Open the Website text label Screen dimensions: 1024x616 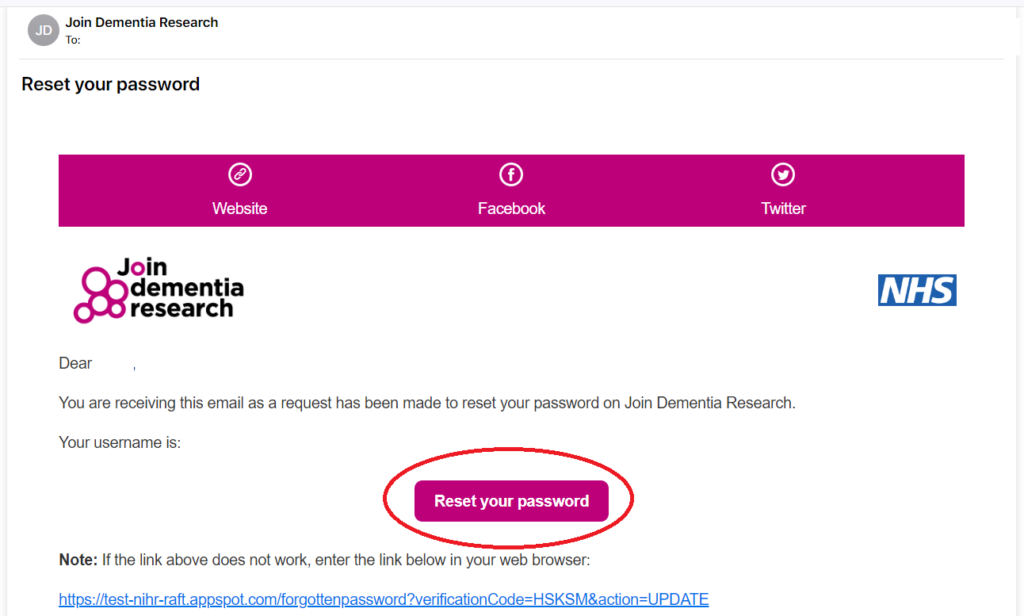[240, 209]
